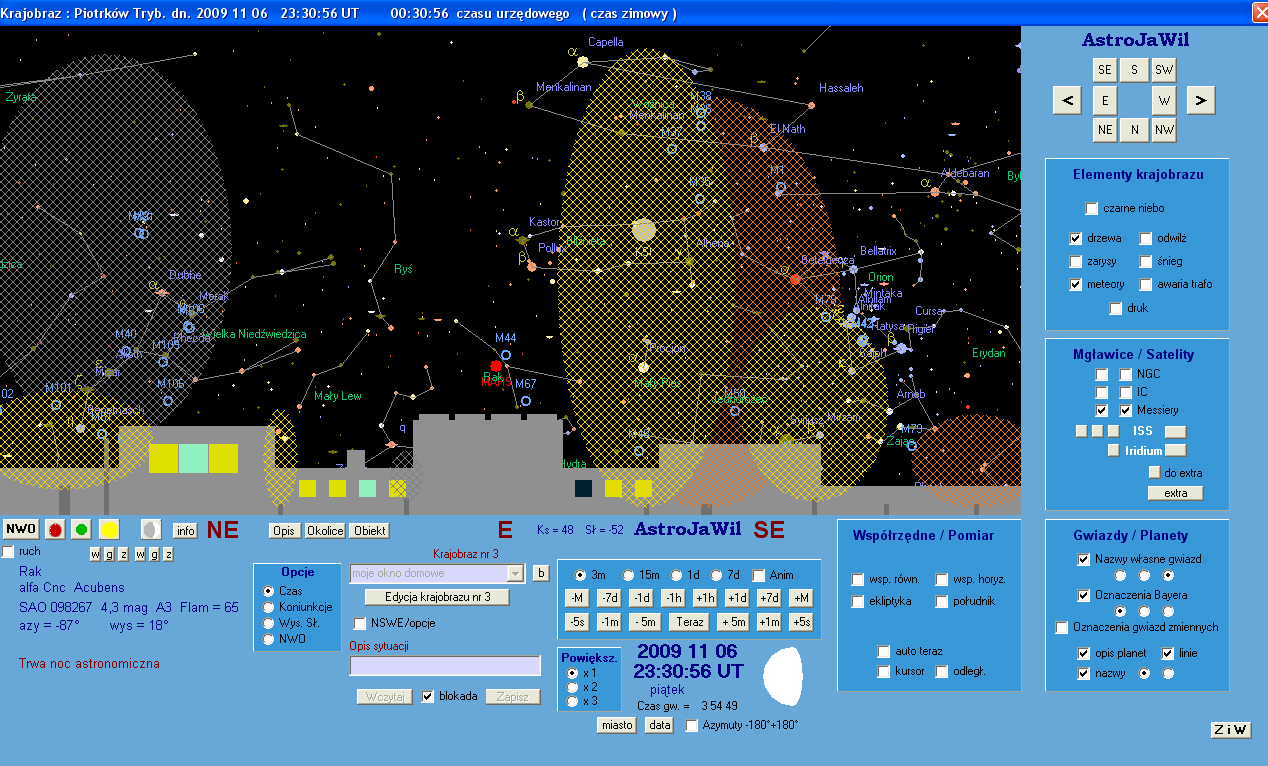Select the Wys. Sł. option
Image resolution: width=1268 pixels, height=766 pixels.
pos(268,623)
